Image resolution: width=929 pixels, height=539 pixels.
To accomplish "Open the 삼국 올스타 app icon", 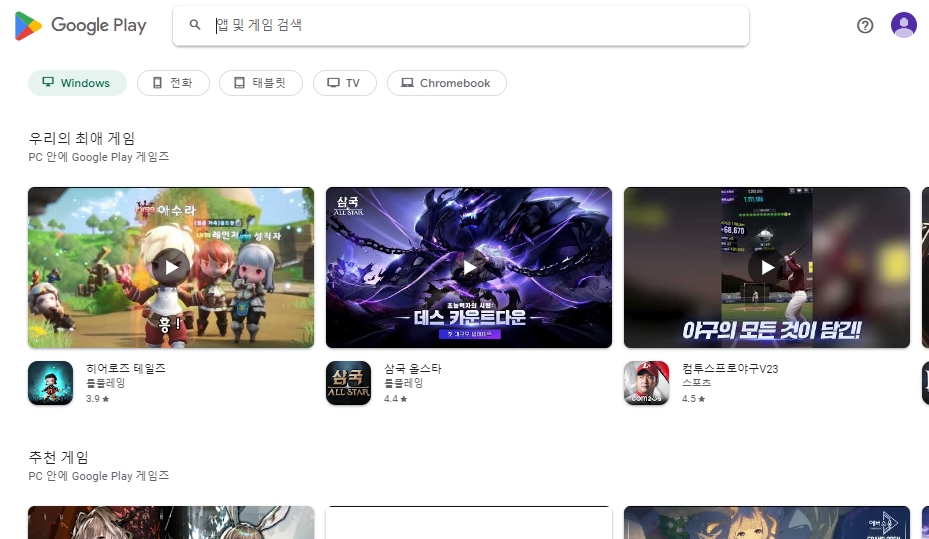I will tap(348, 383).
